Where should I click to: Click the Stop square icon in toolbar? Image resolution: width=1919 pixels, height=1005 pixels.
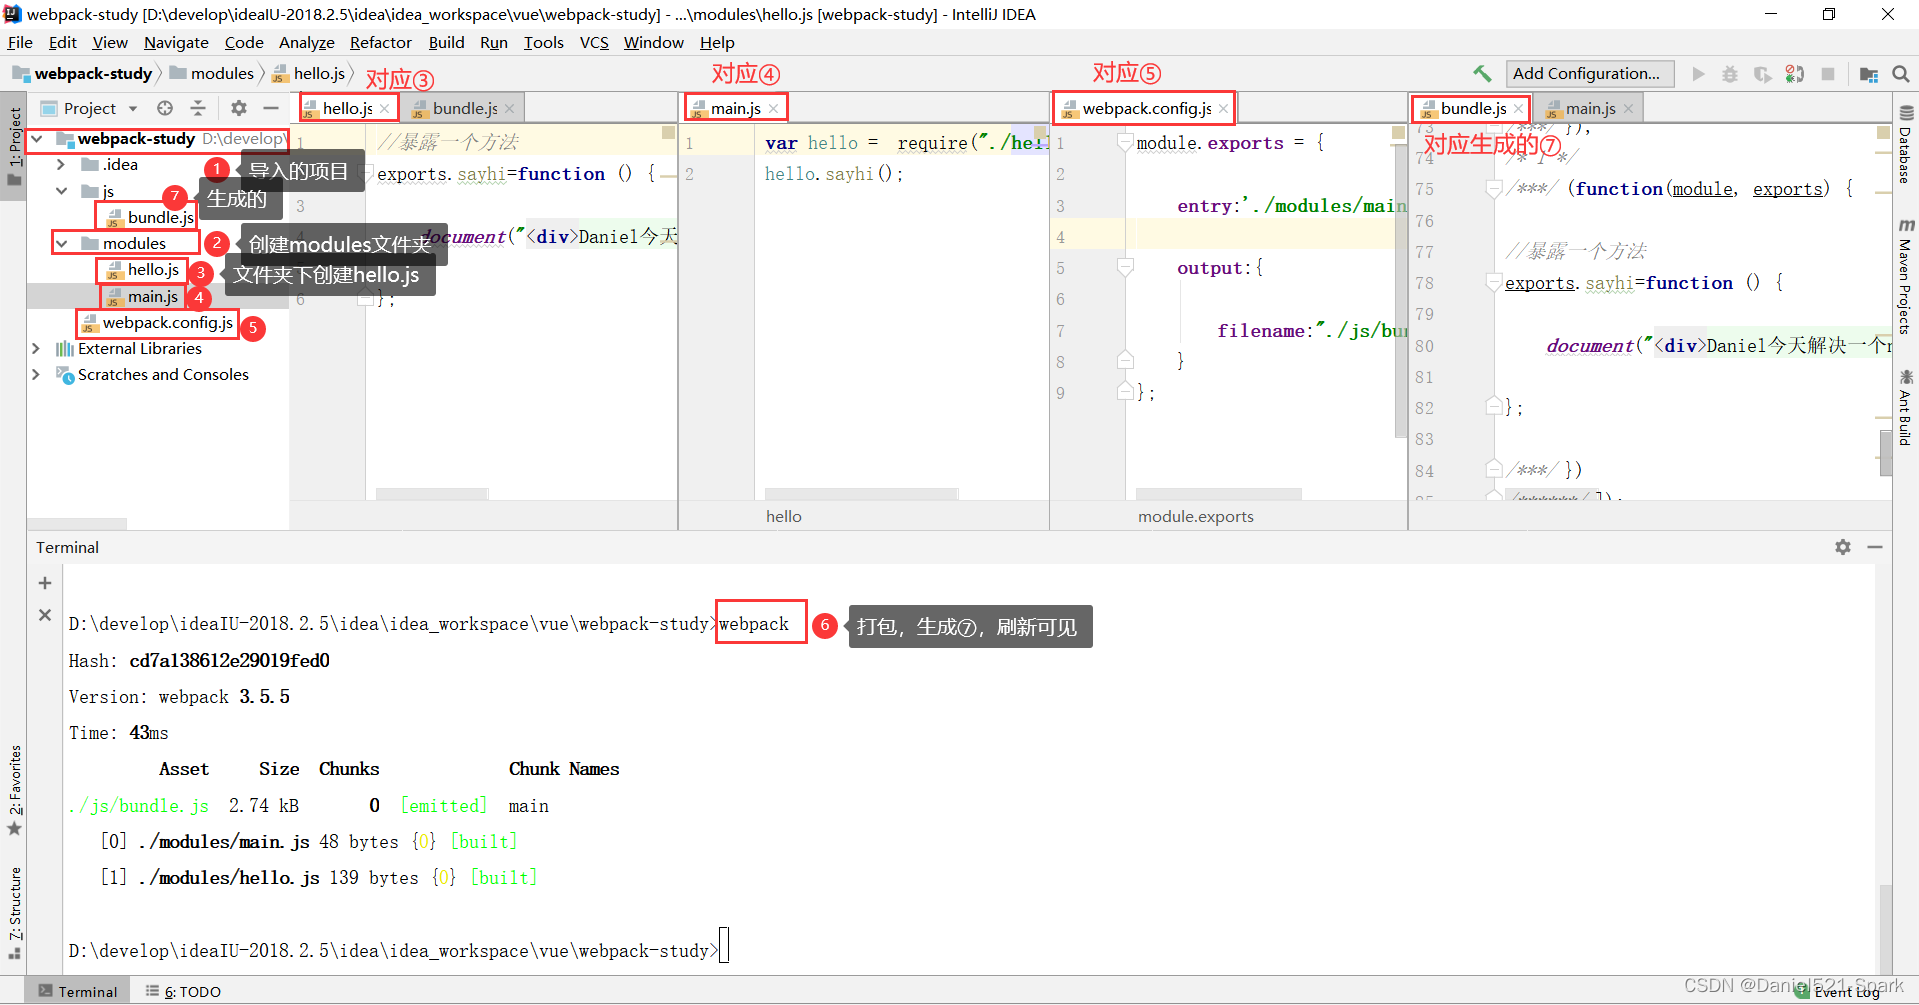pyautogui.click(x=1828, y=74)
